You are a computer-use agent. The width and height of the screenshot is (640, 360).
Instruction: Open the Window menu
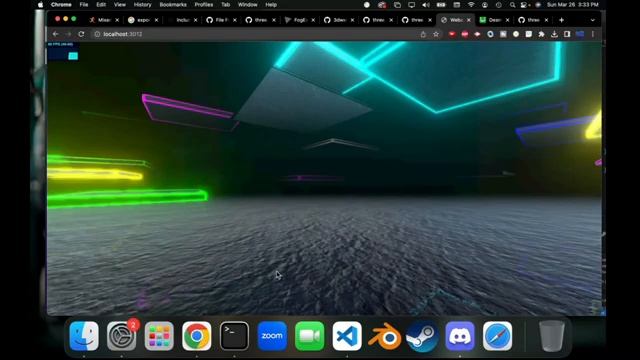[247, 5]
